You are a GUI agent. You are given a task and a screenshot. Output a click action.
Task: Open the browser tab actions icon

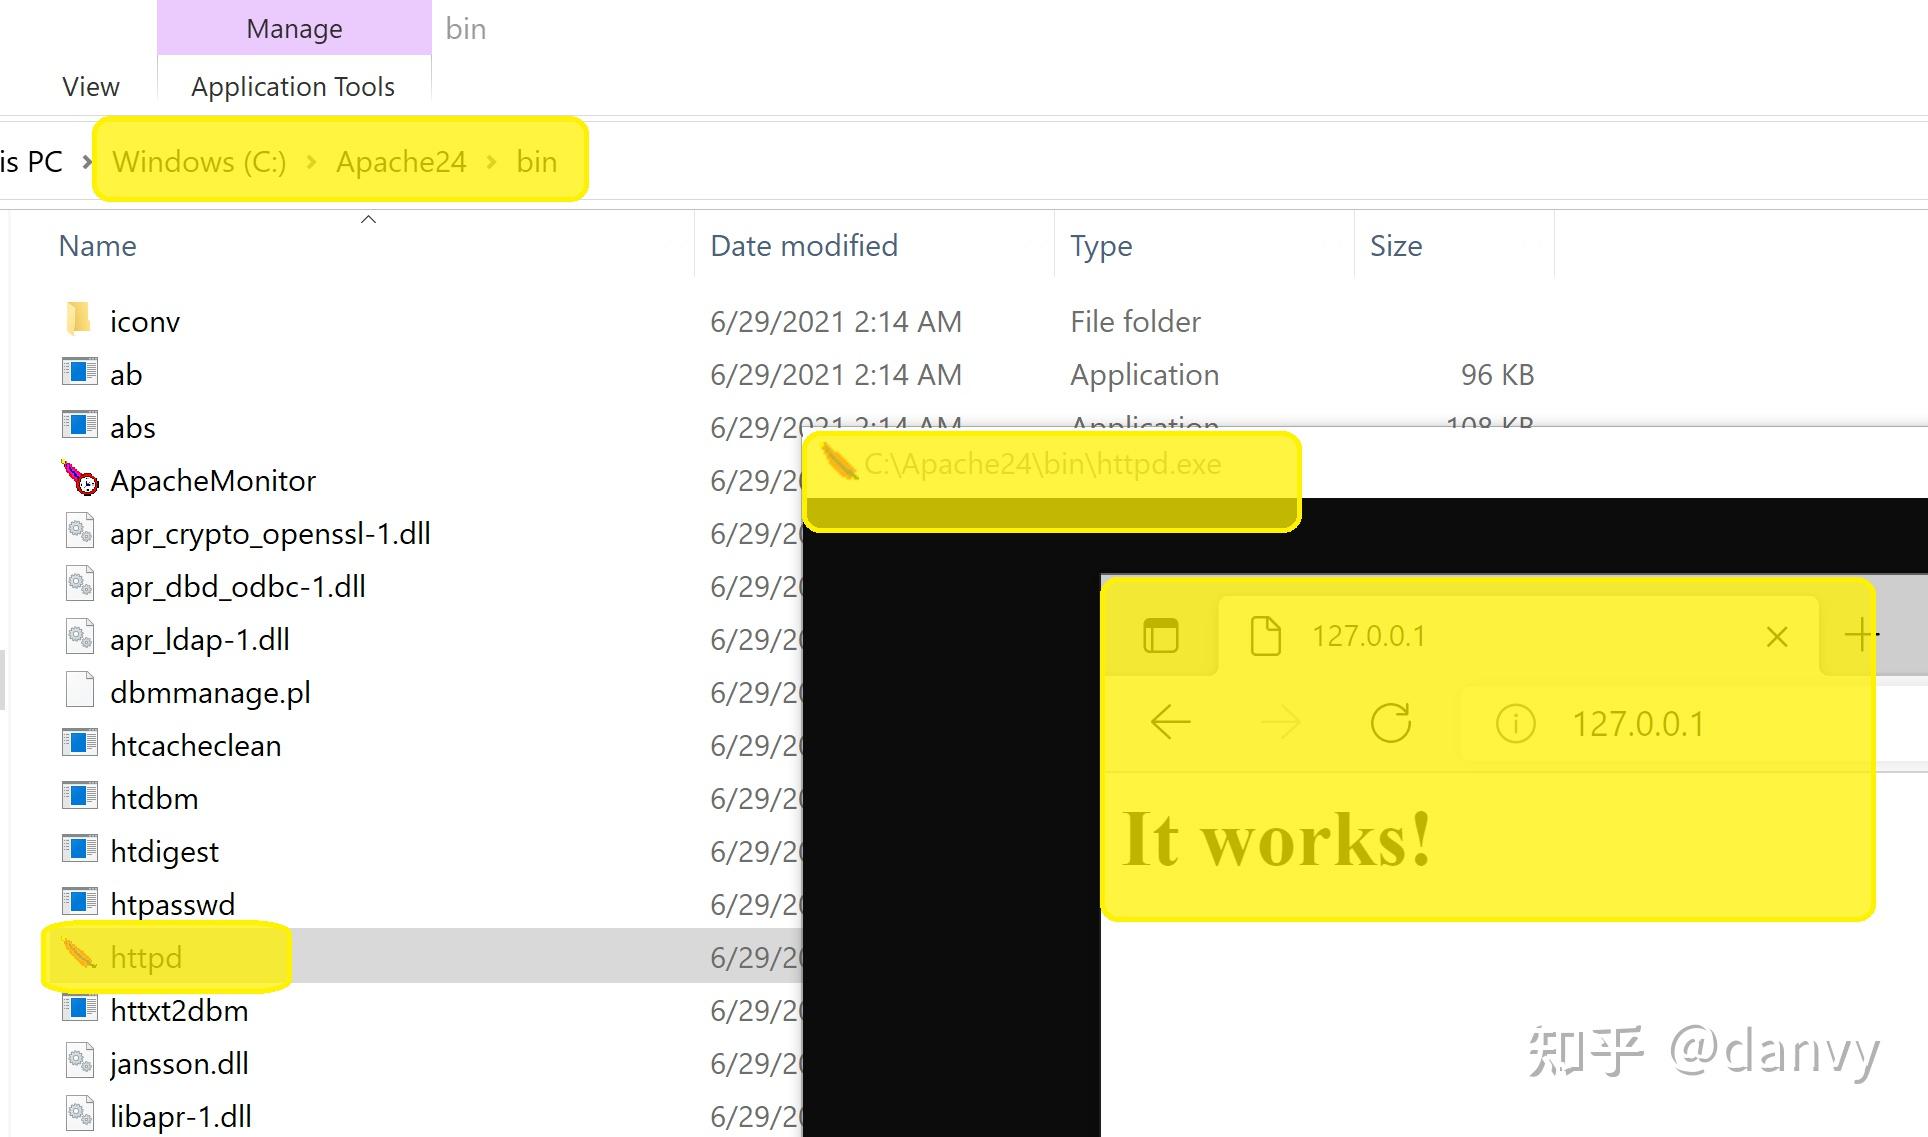pos(1160,636)
